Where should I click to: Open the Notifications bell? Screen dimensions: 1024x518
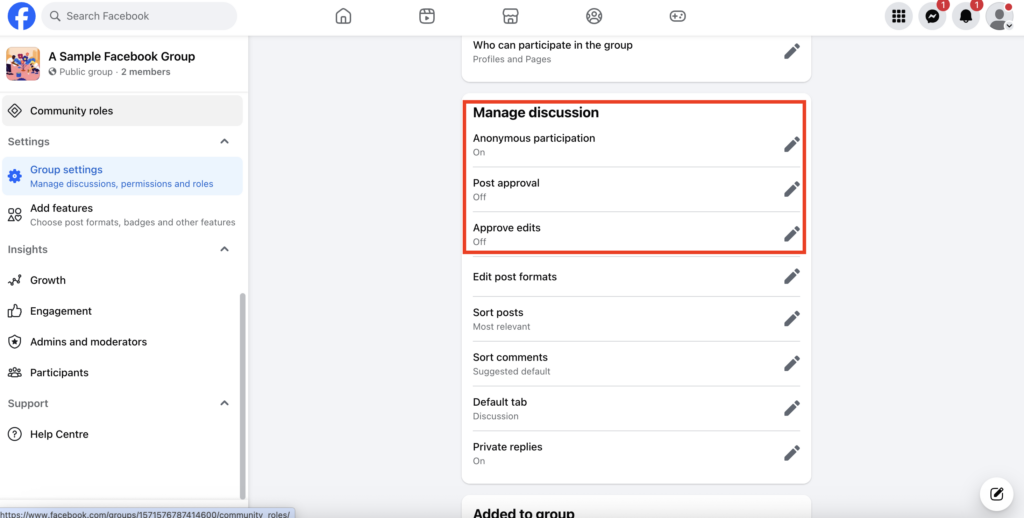click(966, 17)
